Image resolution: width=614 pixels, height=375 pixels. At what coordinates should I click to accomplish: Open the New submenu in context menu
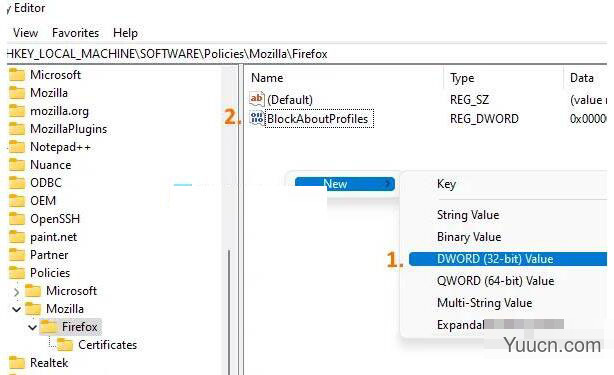pyautogui.click(x=345, y=184)
